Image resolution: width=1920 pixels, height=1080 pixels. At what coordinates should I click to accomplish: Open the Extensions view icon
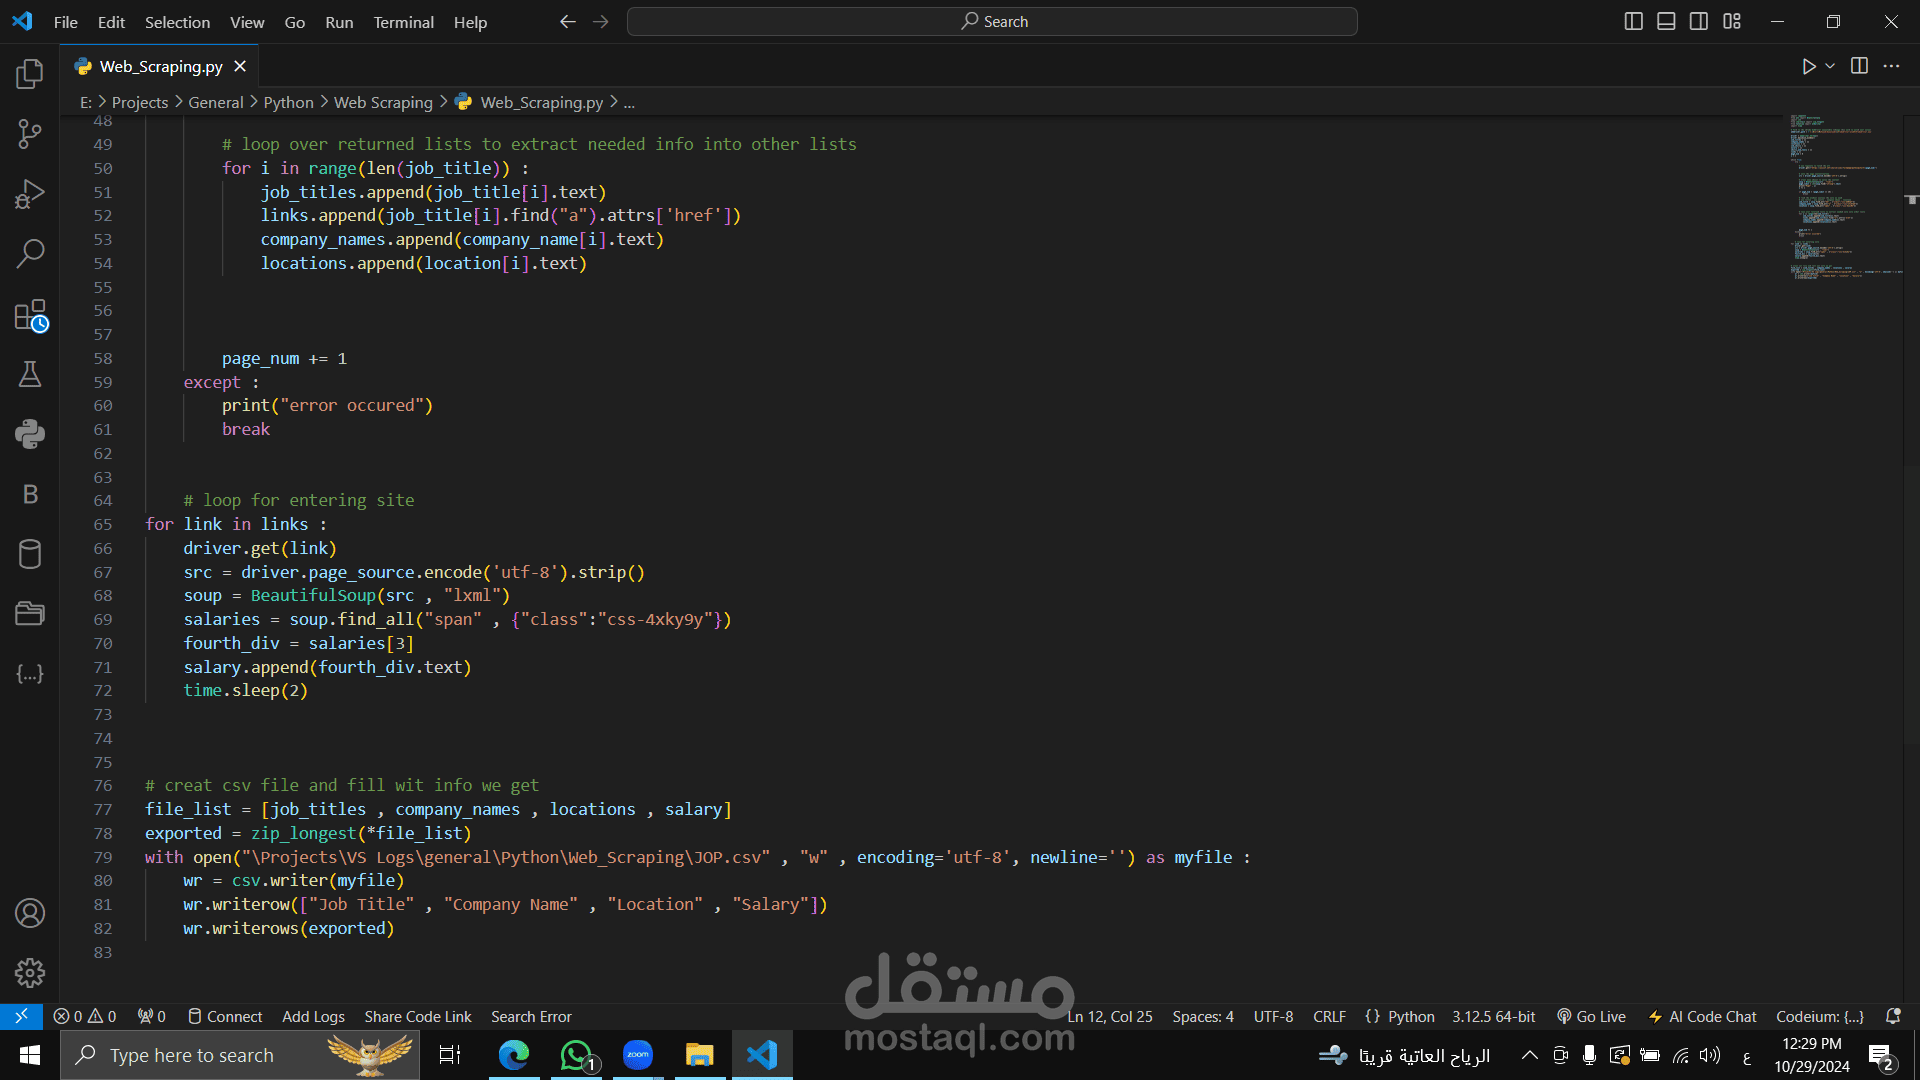click(x=30, y=315)
